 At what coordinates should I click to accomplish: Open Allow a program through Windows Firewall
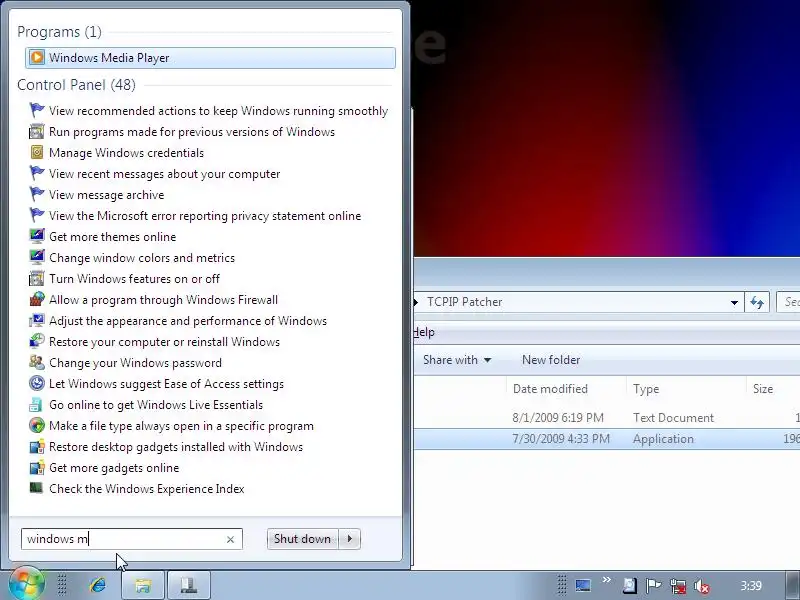click(x=163, y=299)
